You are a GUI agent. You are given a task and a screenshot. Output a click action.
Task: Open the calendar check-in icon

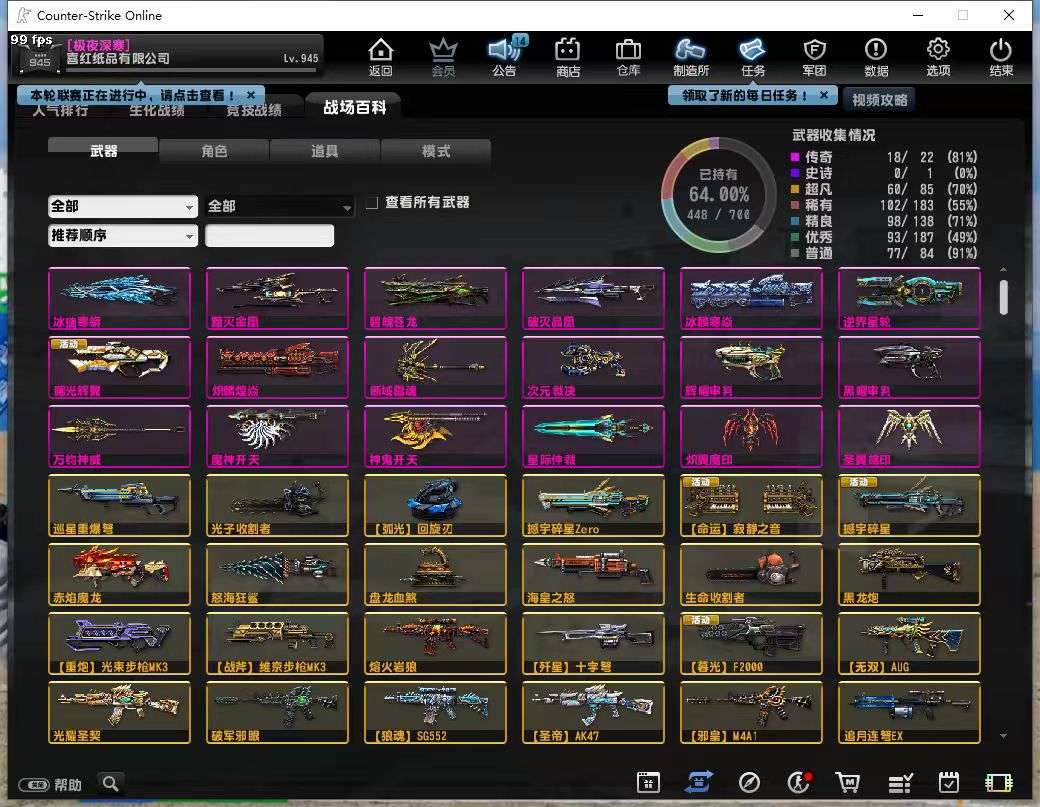tap(948, 782)
